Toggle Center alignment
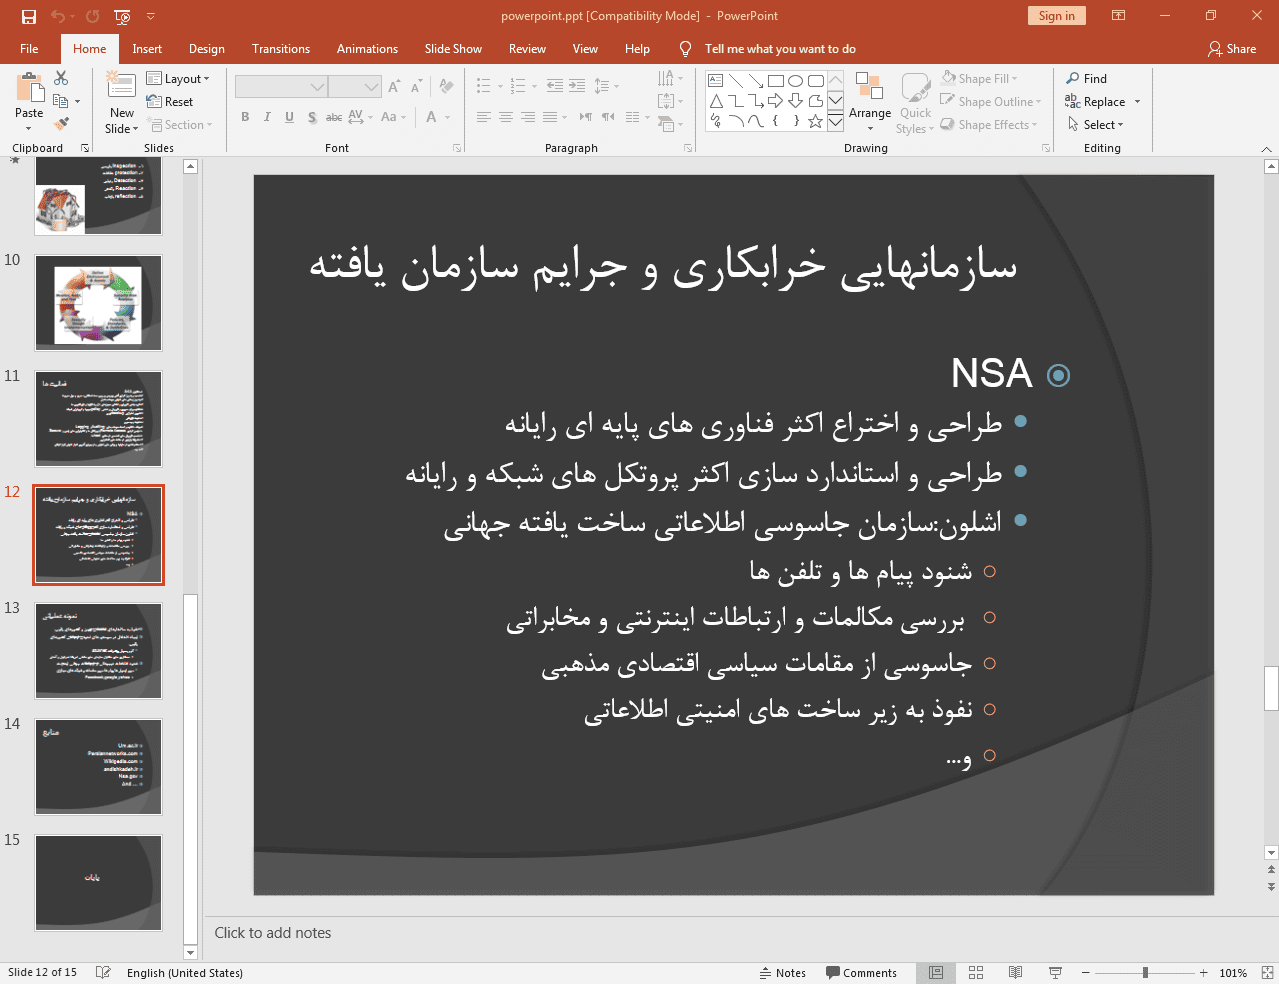Viewport: 1279px width, 984px height. point(506,117)
